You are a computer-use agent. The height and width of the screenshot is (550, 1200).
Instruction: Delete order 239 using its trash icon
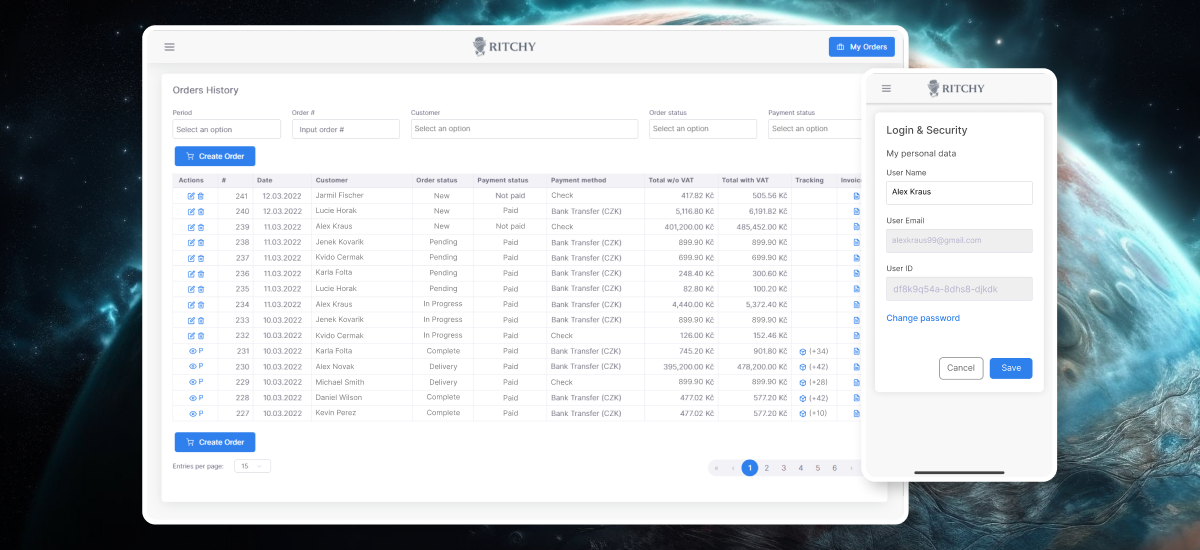coord(200,227)
